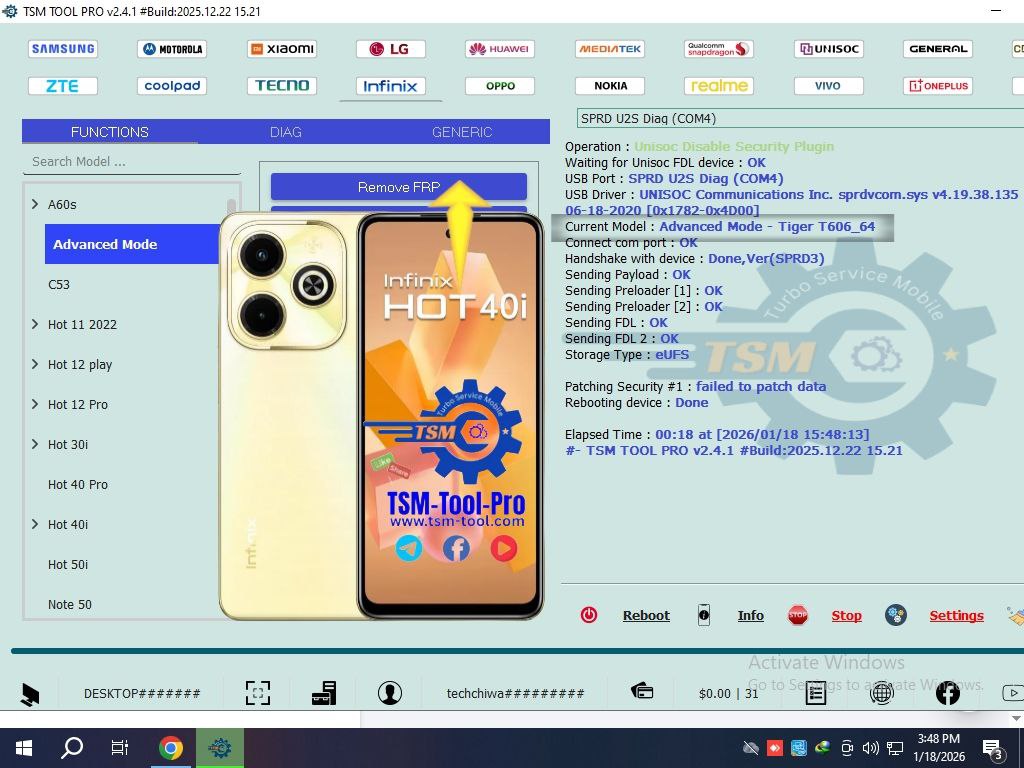Screen dimensions: 1024x768
Task: Select the C53 model
Action: [x=59, y=285]
